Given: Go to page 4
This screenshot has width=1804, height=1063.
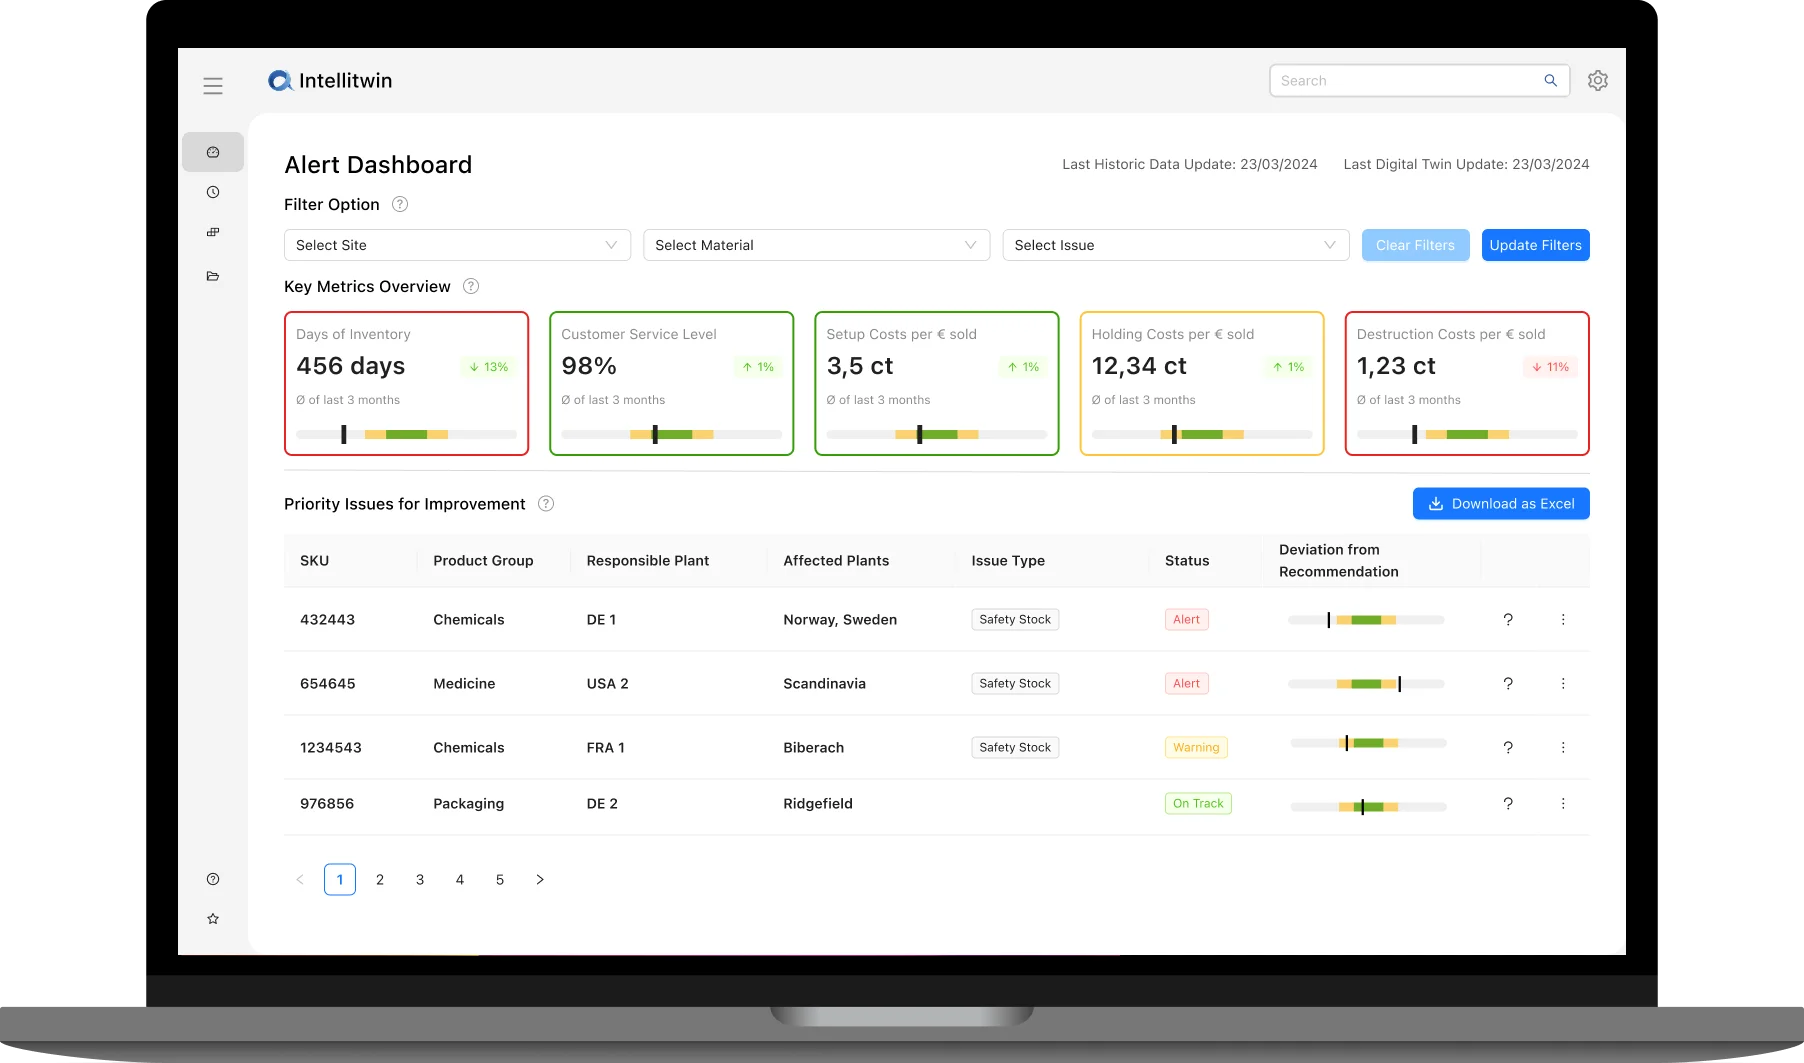Looking at the screenshot, I should (x=460, y=880).
